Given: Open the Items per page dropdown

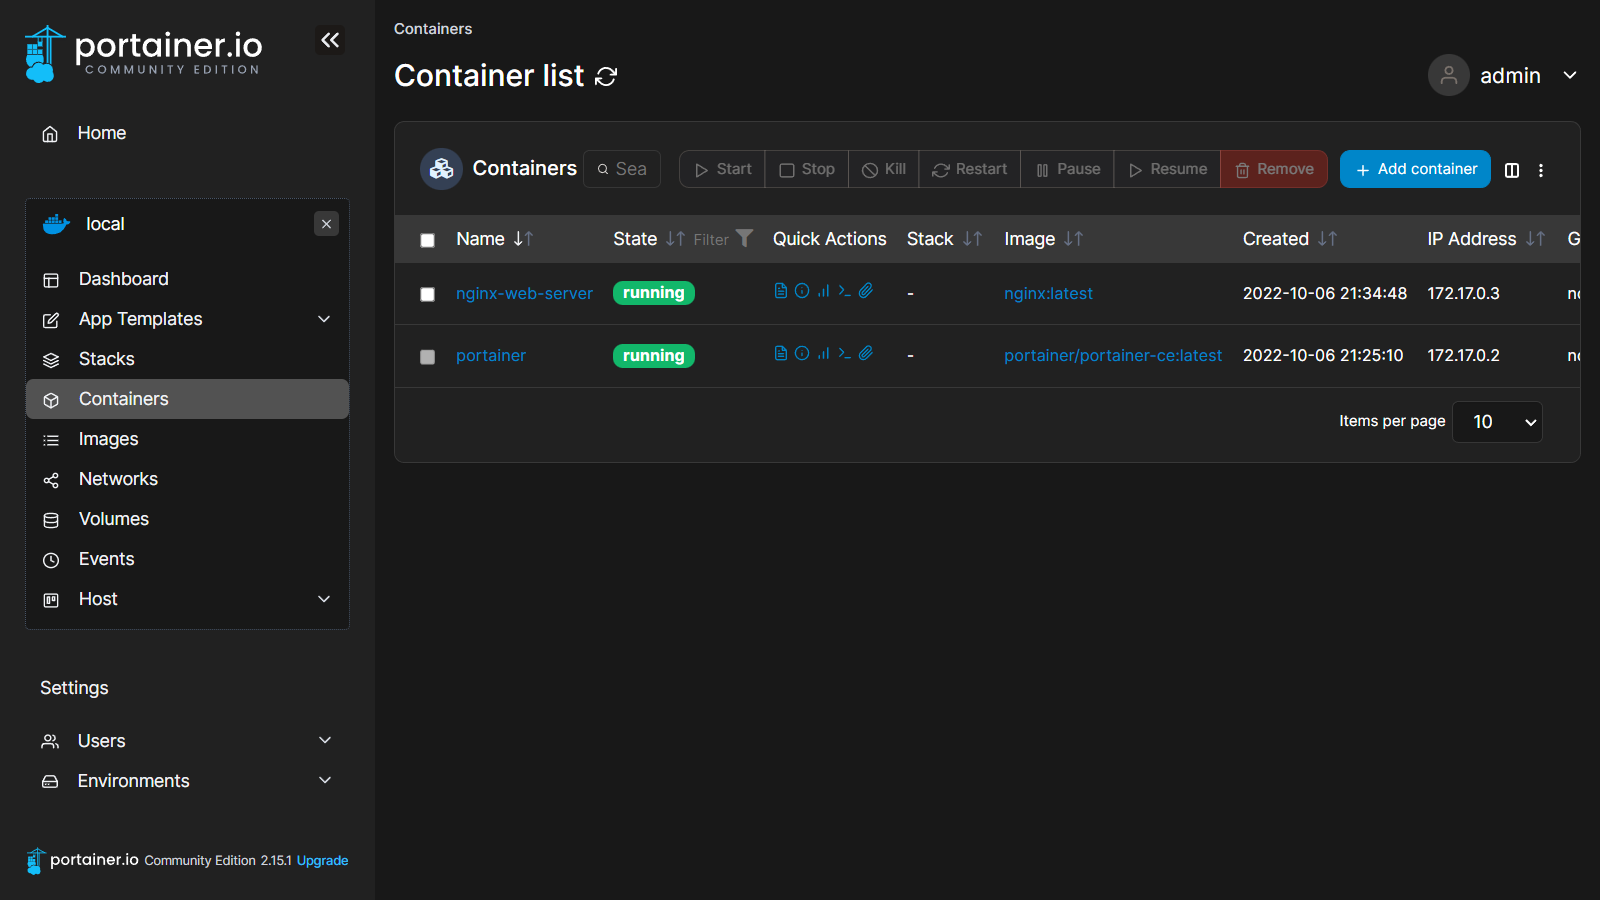Looking at the screenshot, I should click(x=1497, y=422).
